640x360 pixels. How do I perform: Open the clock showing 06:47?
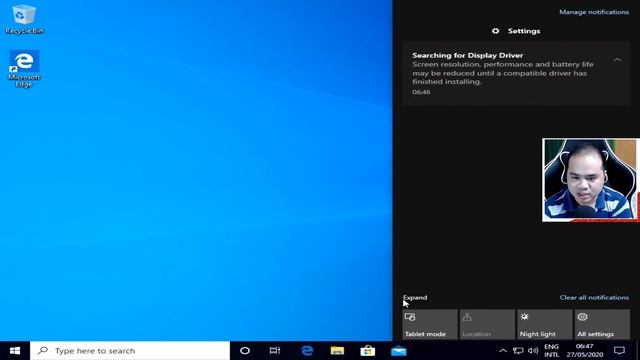click(x=584, y=351)
